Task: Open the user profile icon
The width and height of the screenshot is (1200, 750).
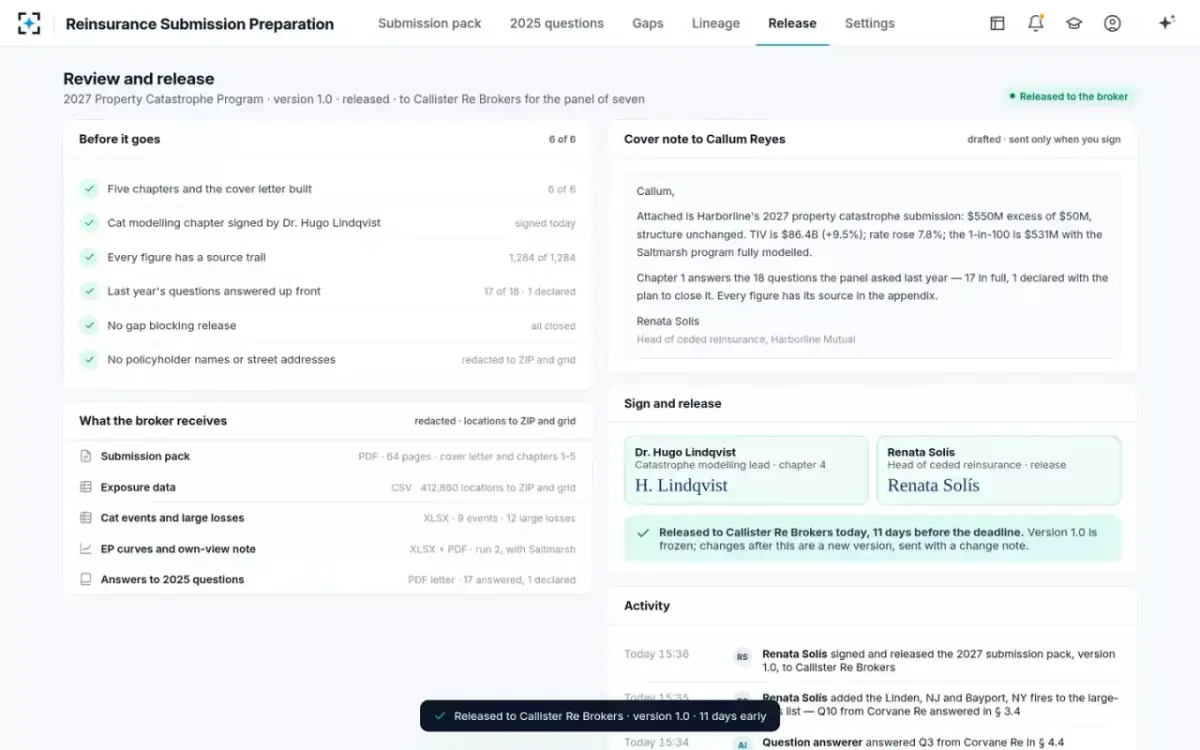Action: point(1112,23)
